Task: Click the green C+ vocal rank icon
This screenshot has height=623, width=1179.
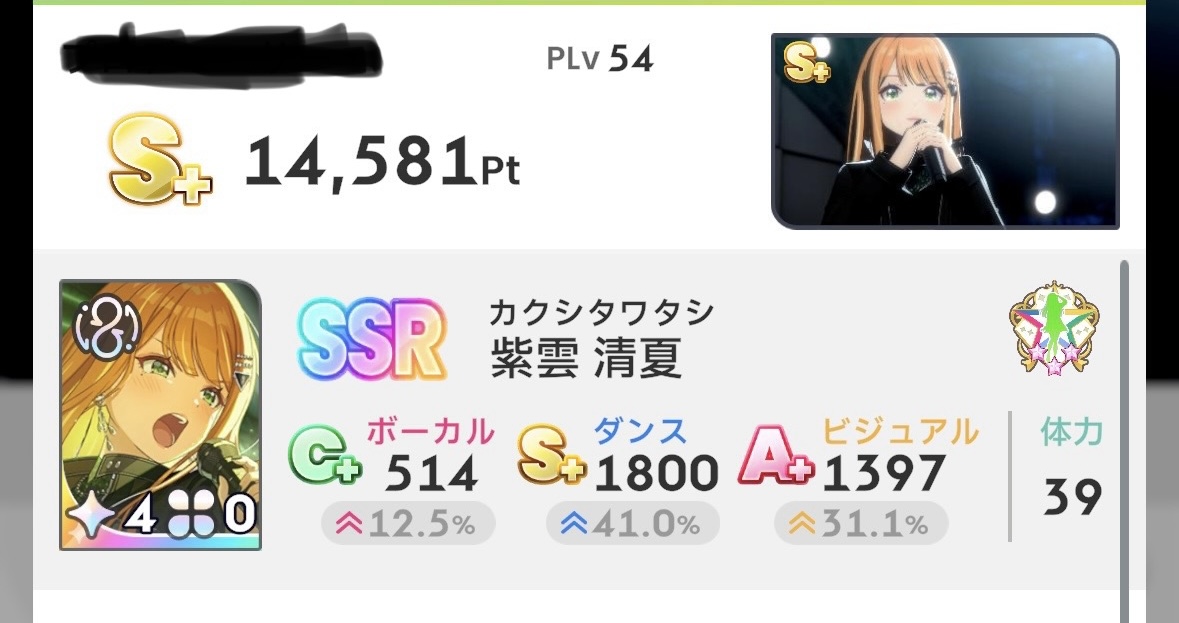Action: [325, 455]
